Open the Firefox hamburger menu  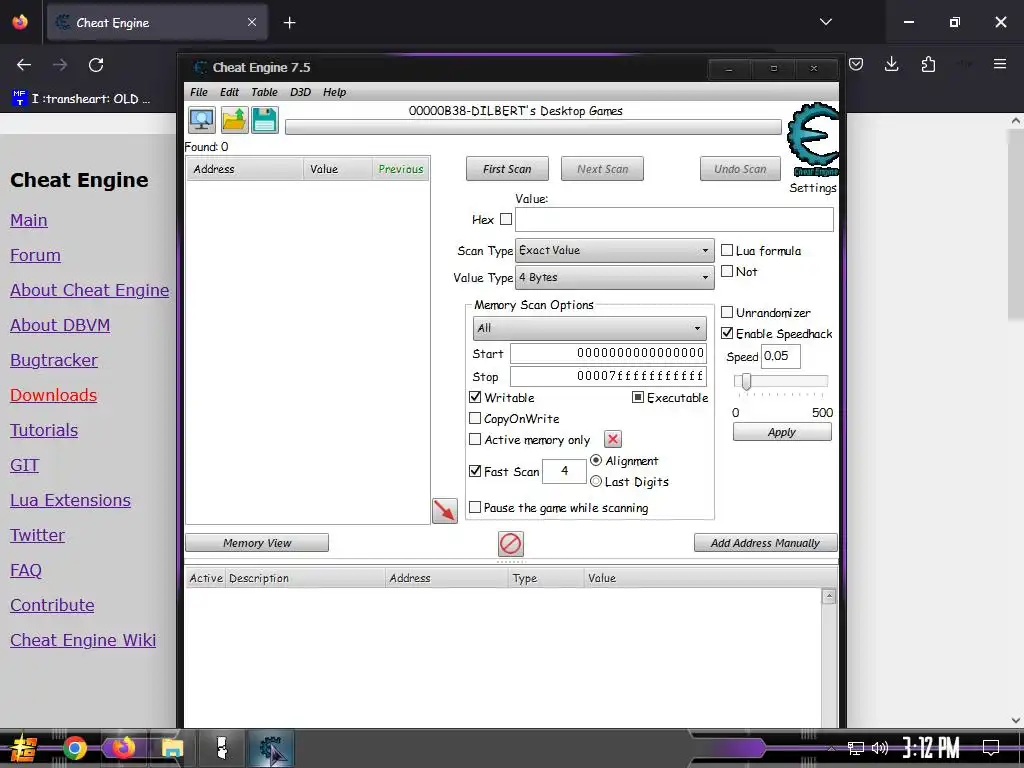pyautogui.click(x=1000, y=64)
